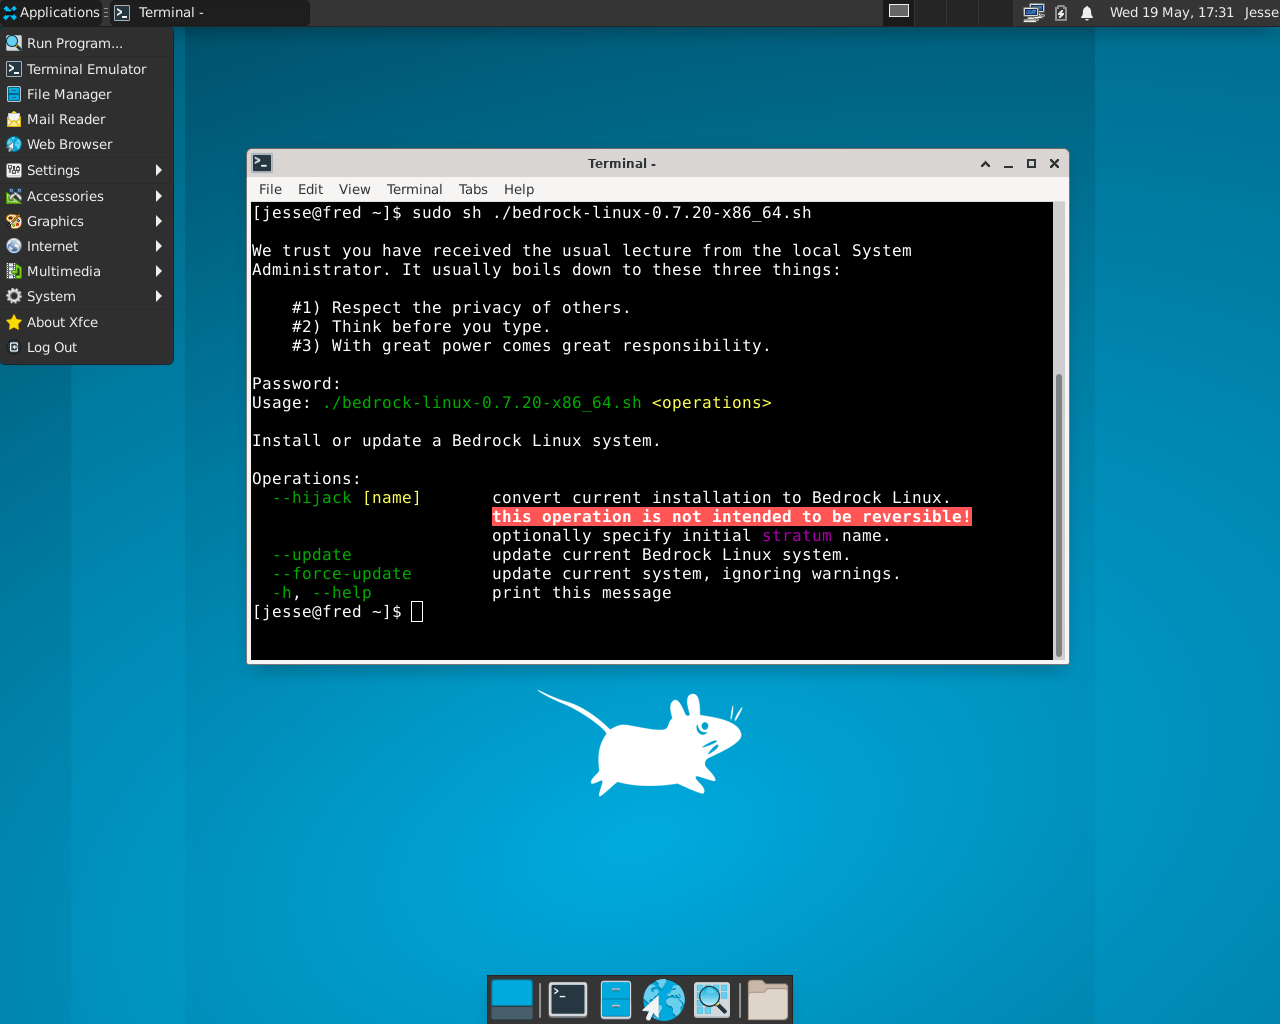Open About Xfce entry
Viewport: 1280px width, 1024px height.
(87, 322)
